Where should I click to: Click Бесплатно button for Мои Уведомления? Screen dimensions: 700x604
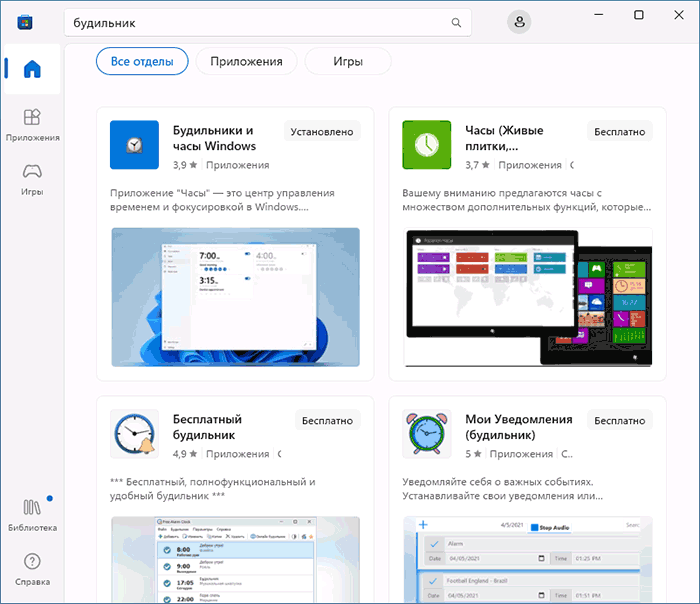point(620,420)
